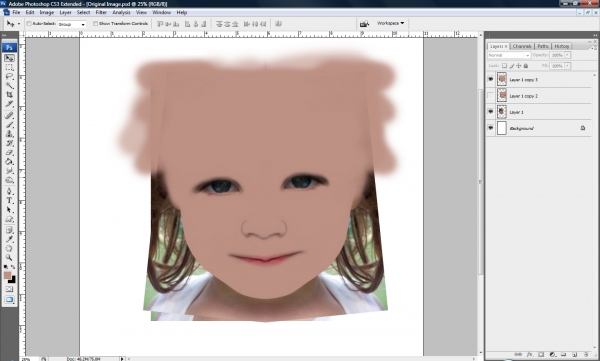Image resolution: width=600 pixels, height=361 pixels.
Task: Select the Blur tool
Action: [x=9, y=171]
